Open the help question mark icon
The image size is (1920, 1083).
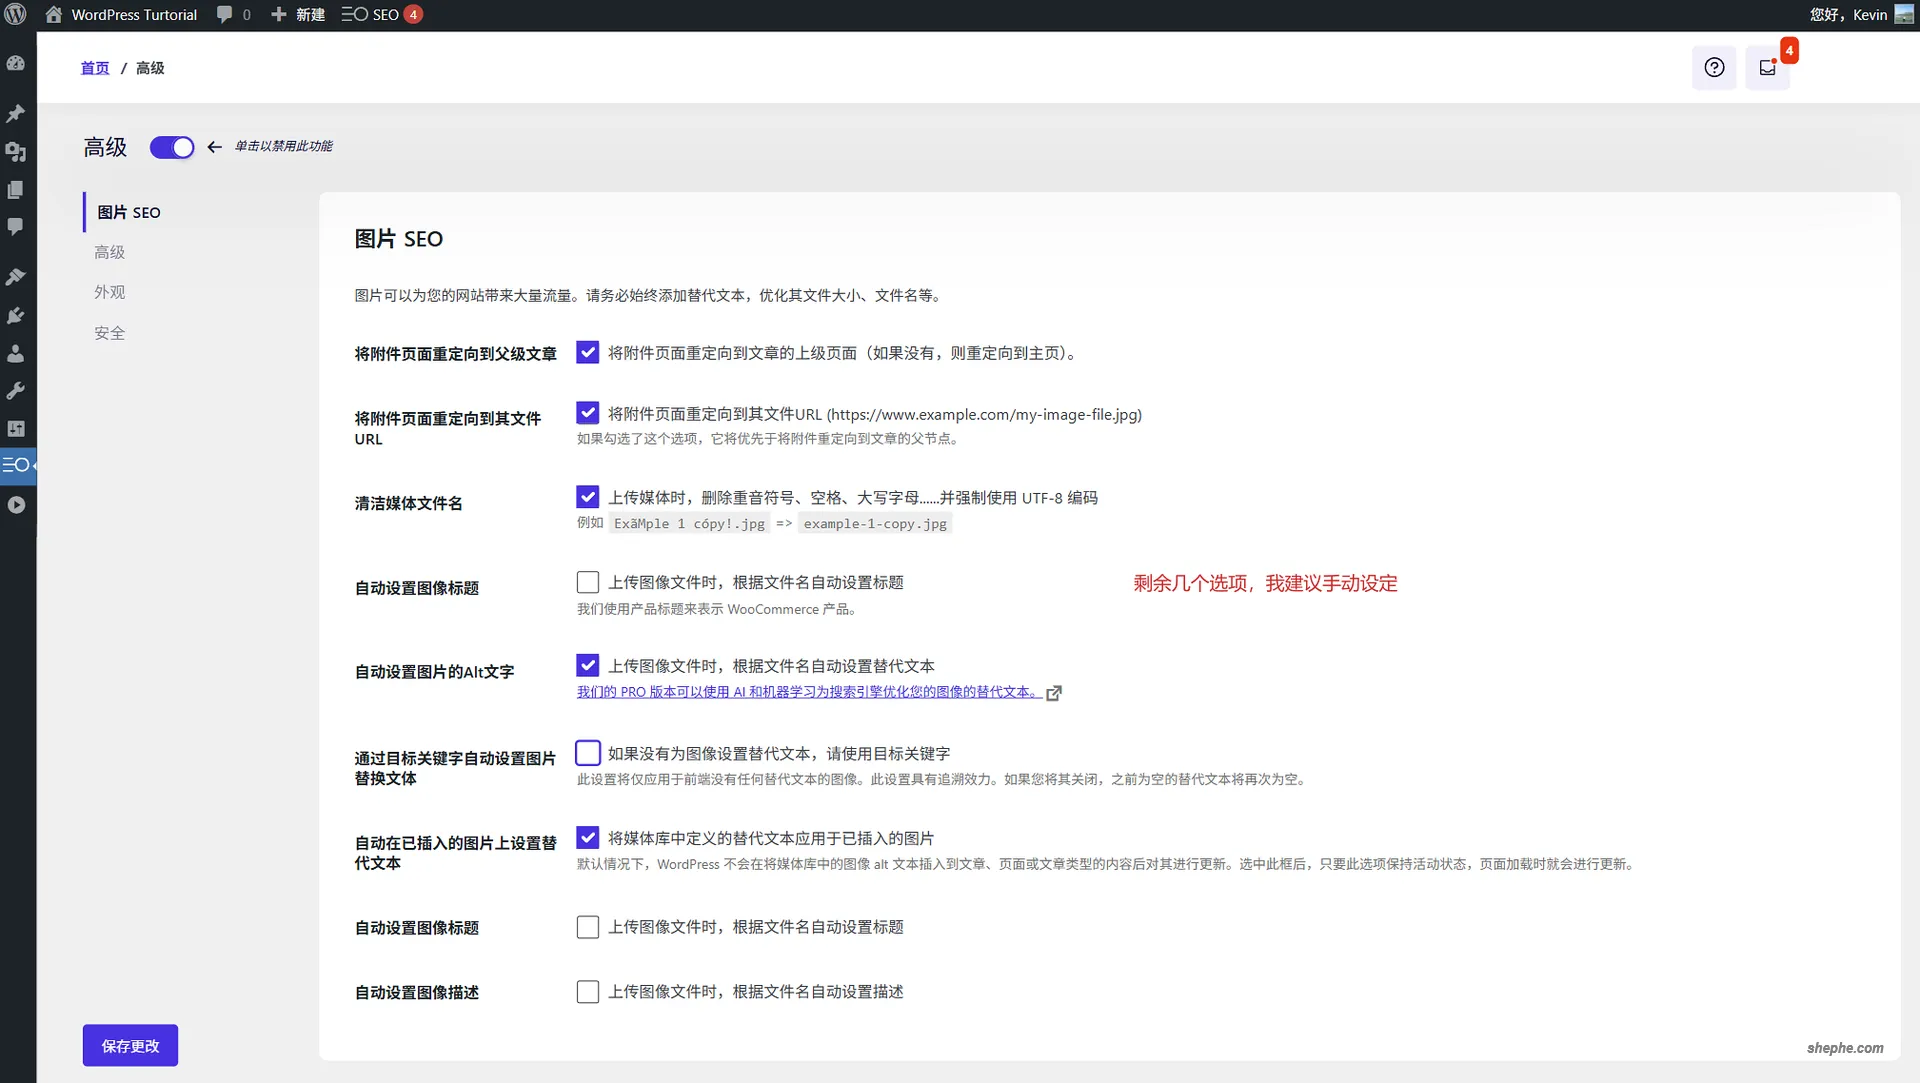[1714, 67]
